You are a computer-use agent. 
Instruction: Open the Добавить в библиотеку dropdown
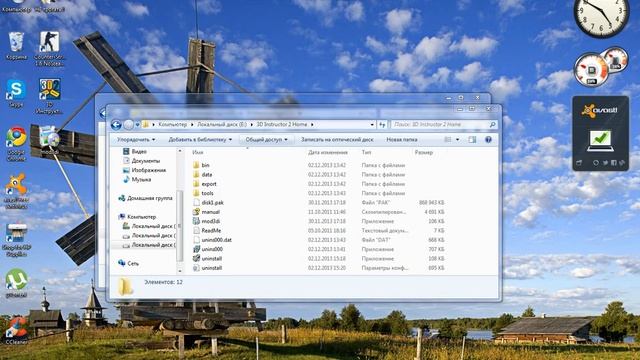pos(200,140)
